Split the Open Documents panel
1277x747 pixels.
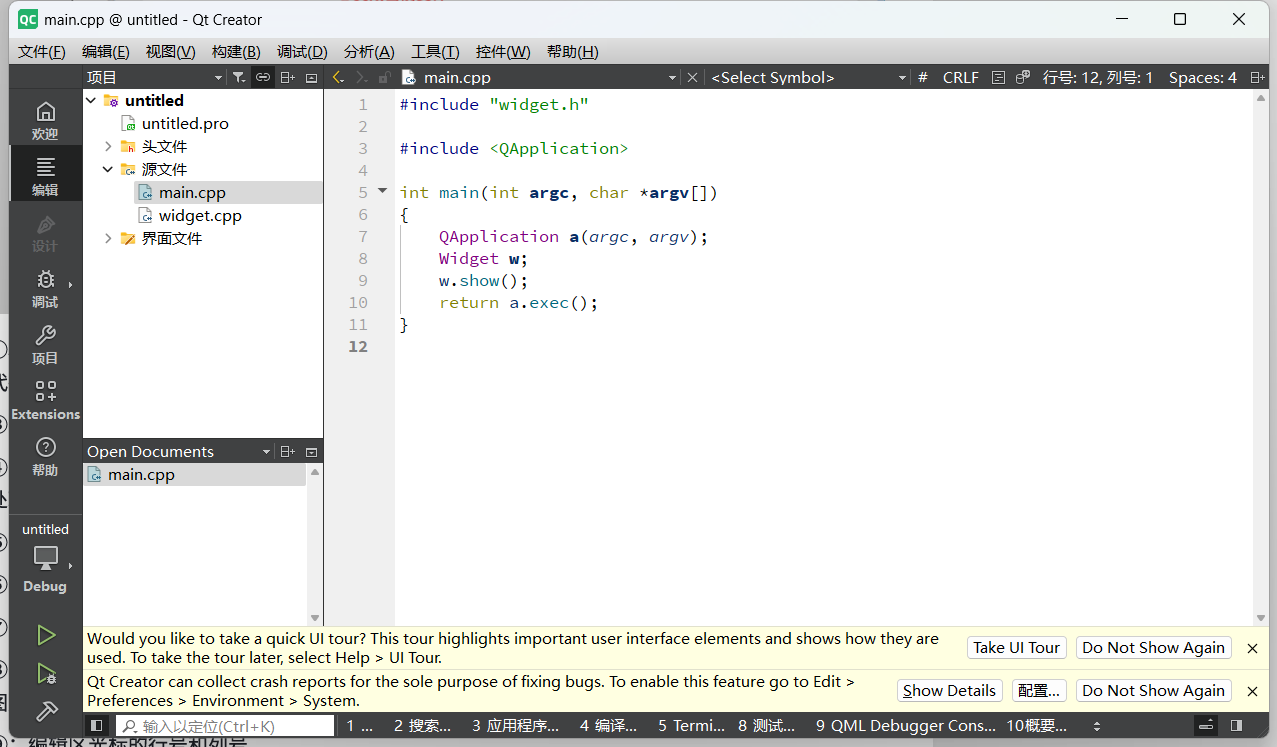pyautogui.click(x=287, y=452)
